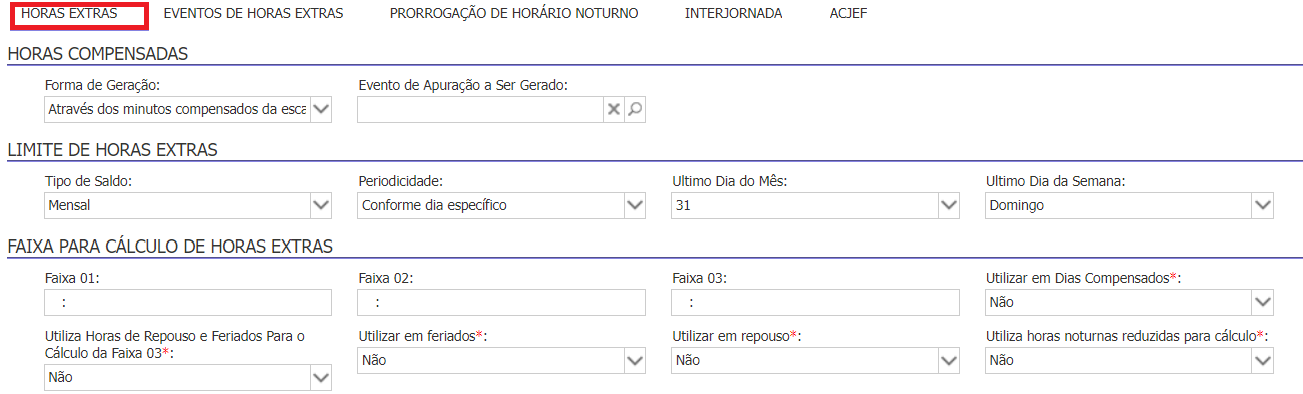
Task: Clear the Evento de Apuração field with X icon
Action: click(614, 109)
